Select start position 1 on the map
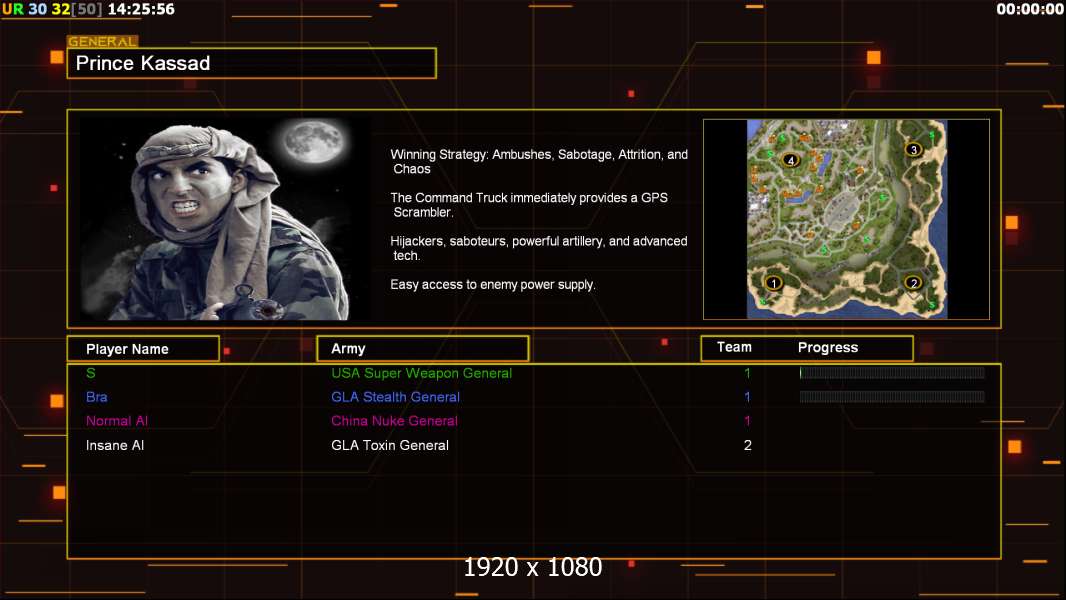This screenshot has width=1066, height=600. [773, 283]
